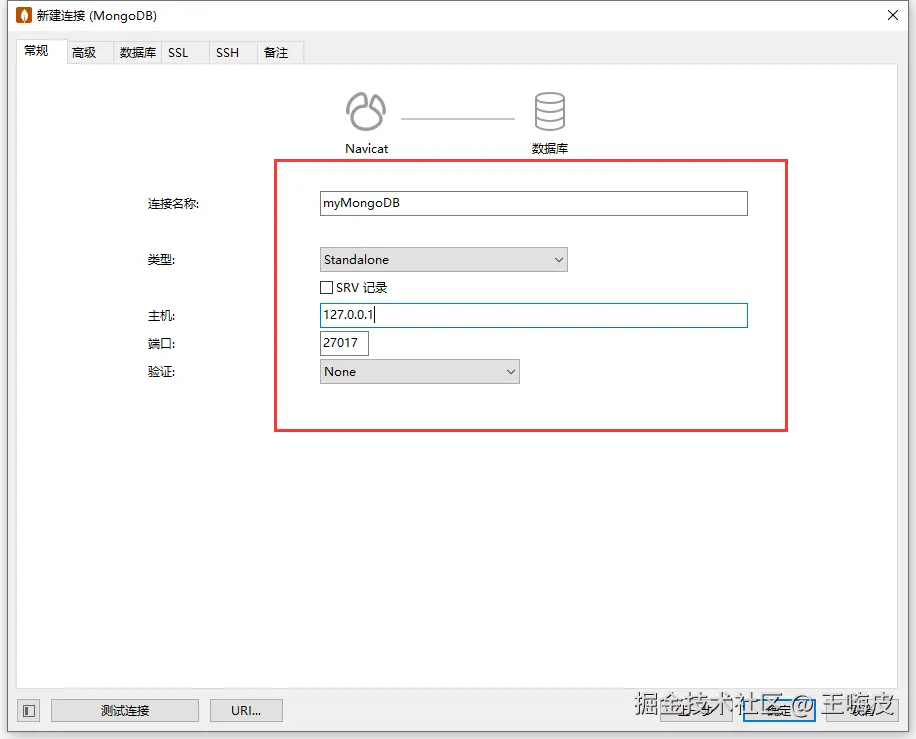Image resolution: width=916 pixels, height=739 pixels.
Task: Click the 确定 button
Action: [x=779, y=710]
